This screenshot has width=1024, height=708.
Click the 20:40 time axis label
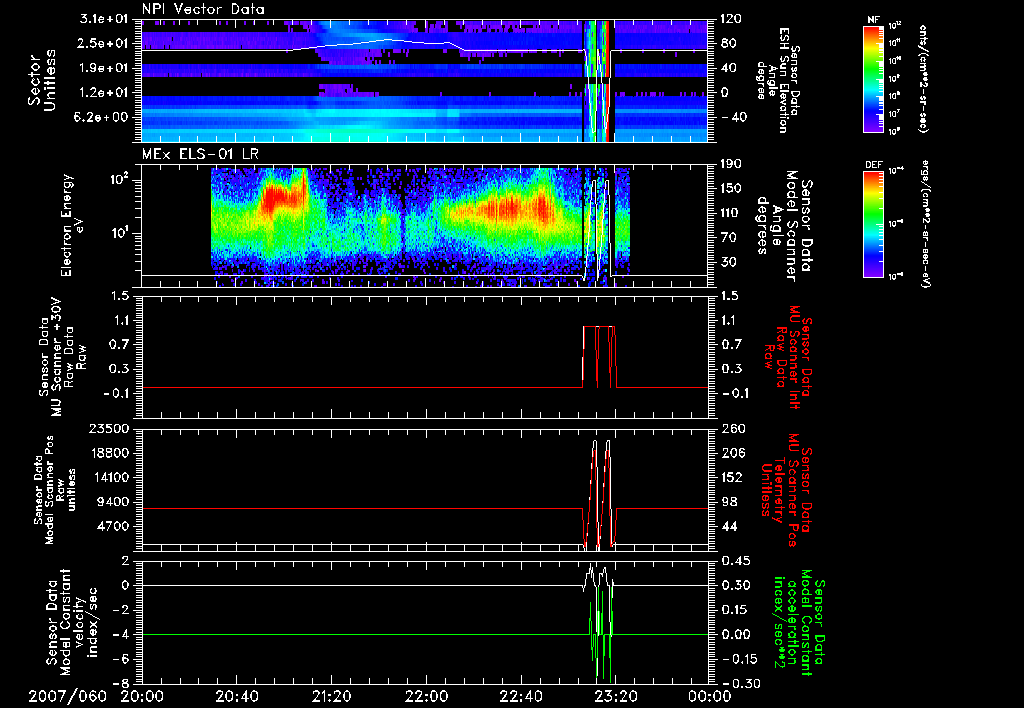[x=236, y=696]
